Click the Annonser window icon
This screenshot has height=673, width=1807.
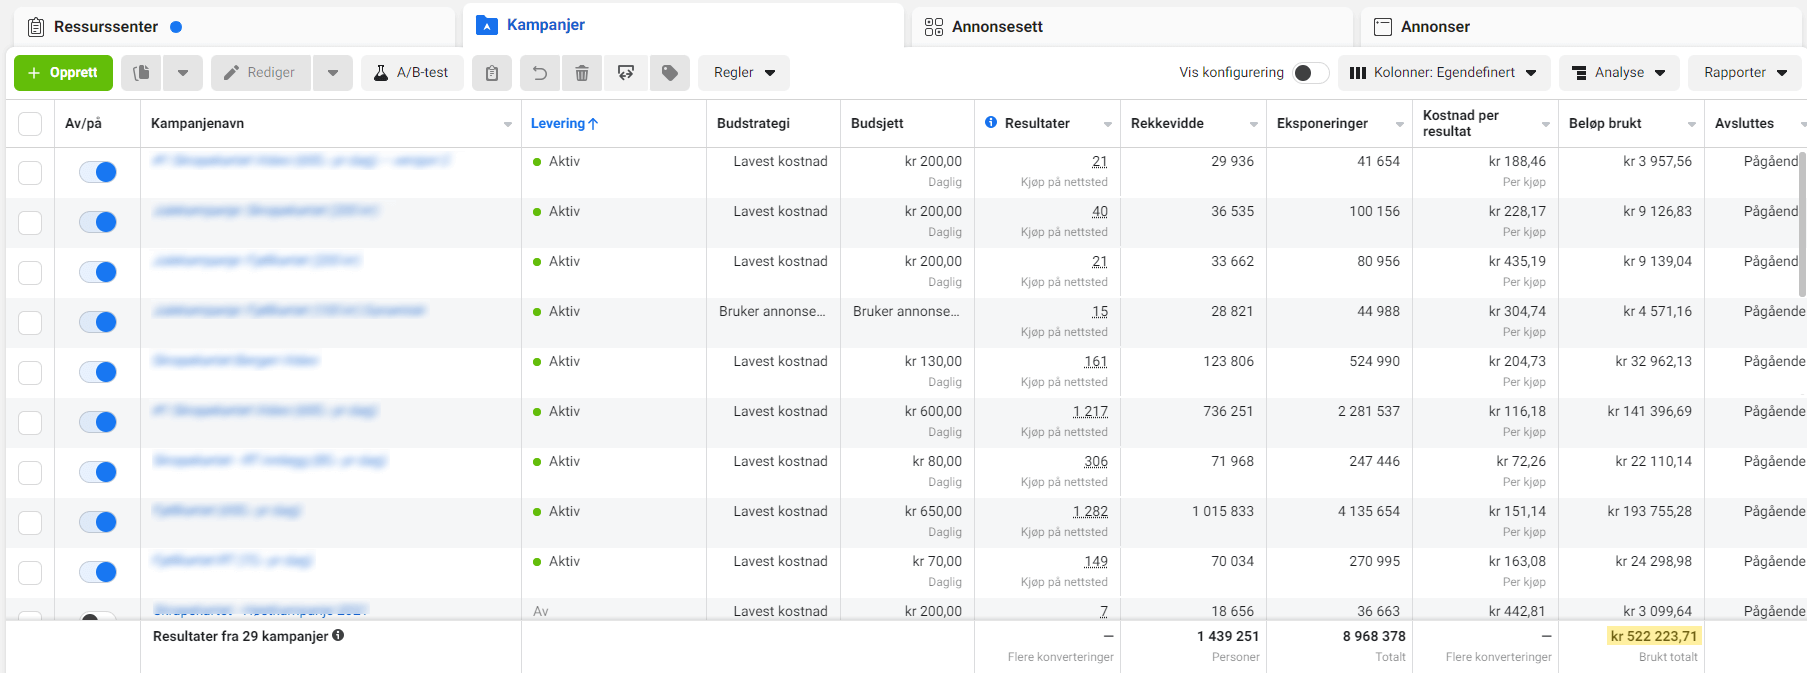[x=1383, y=27]
